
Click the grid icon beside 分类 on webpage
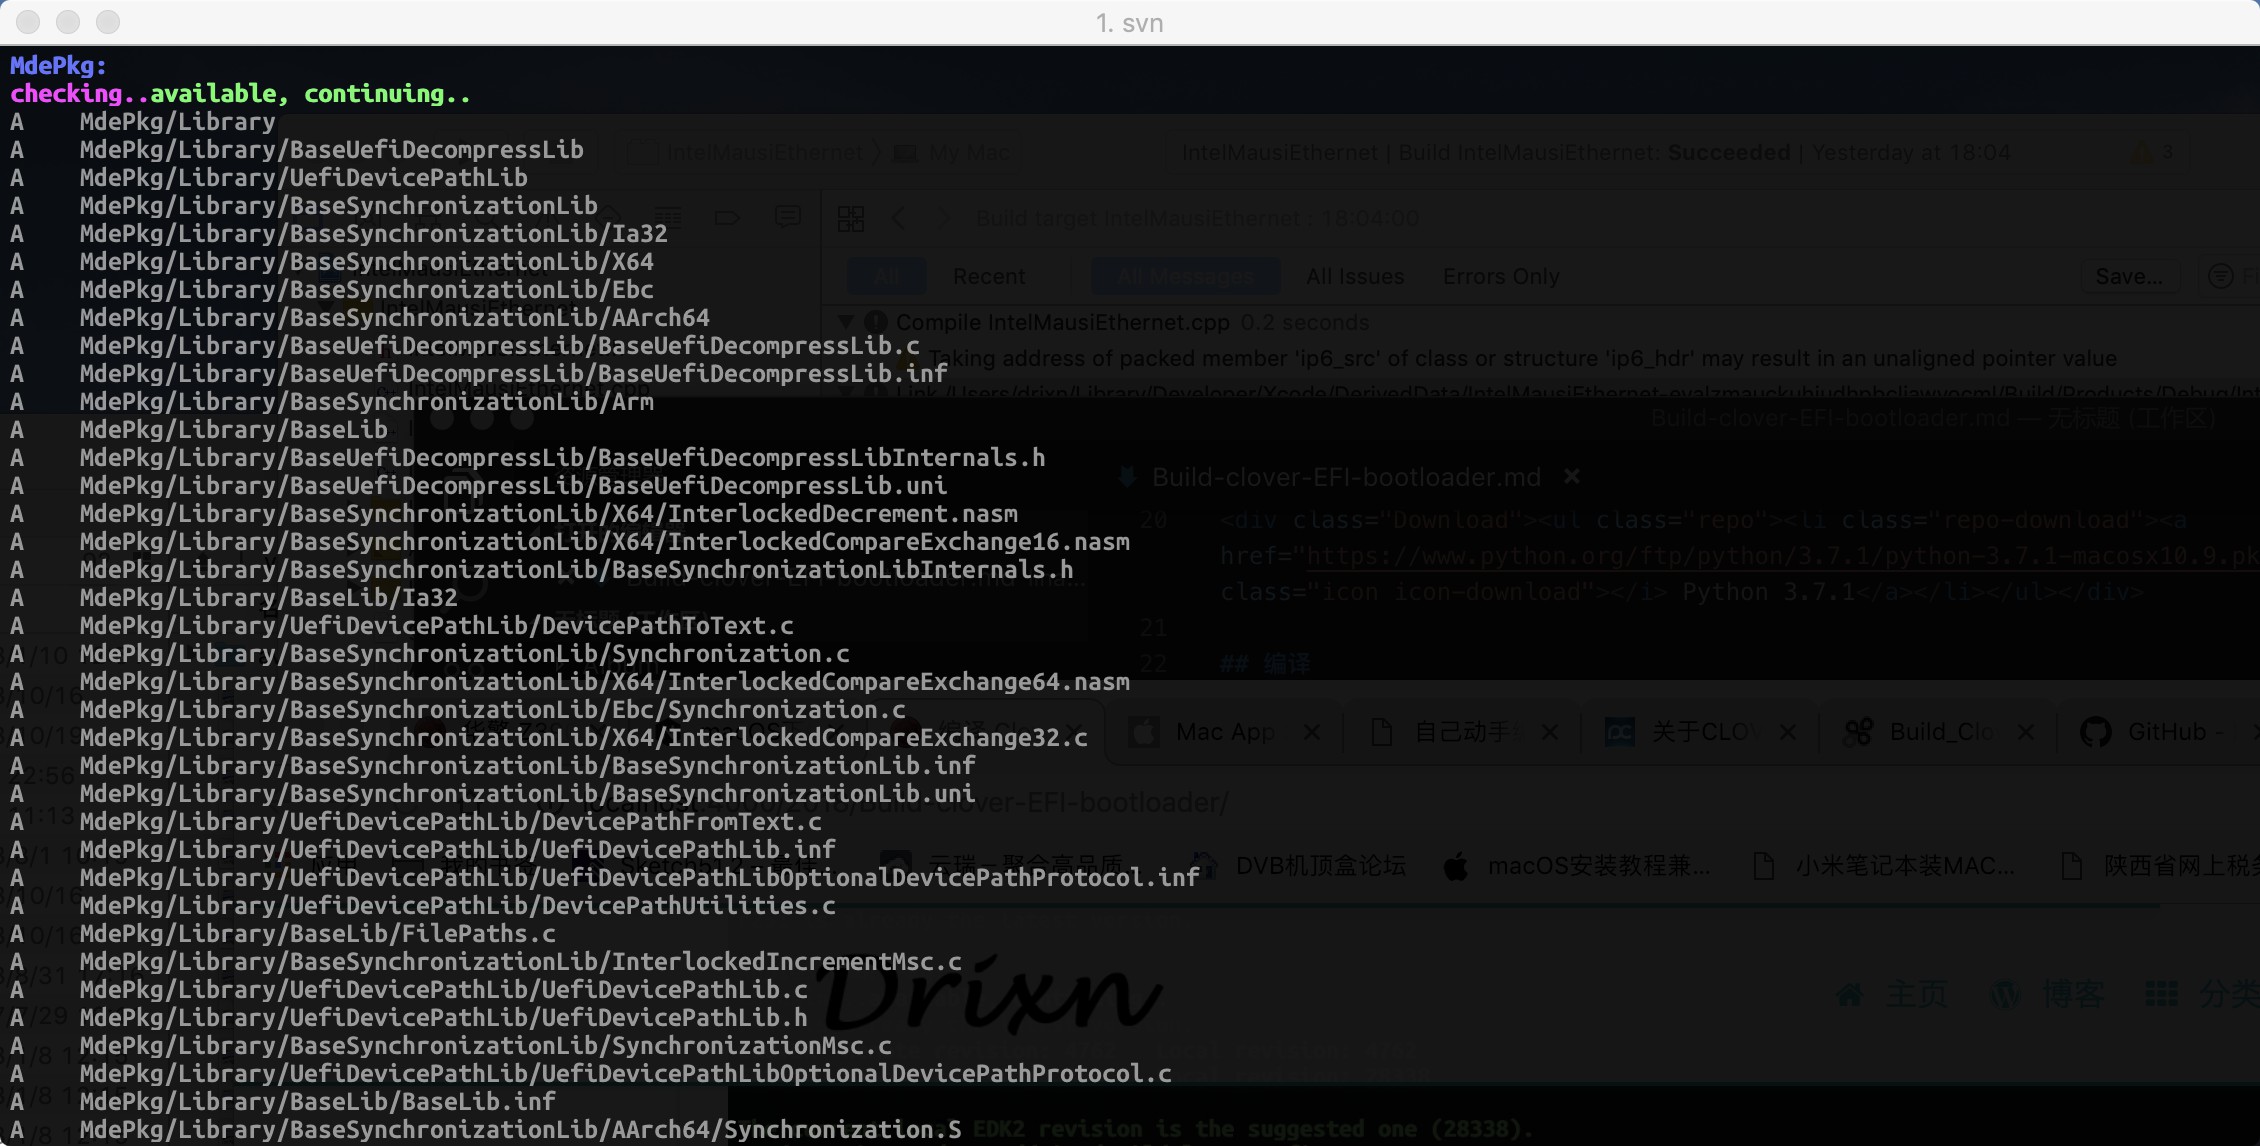tap(2161, 994)
